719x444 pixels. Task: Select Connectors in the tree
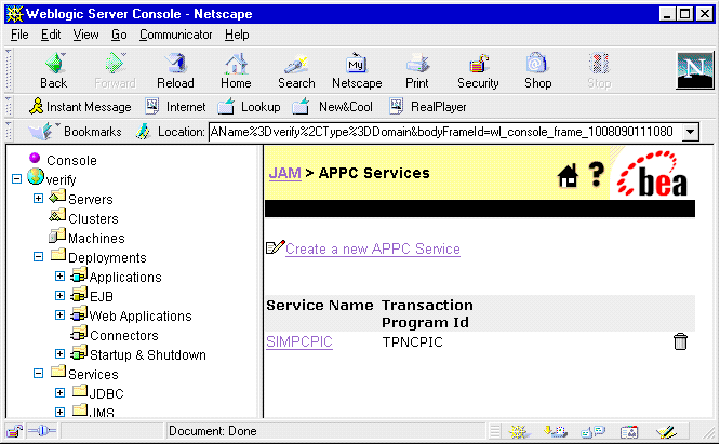point(124,336)
